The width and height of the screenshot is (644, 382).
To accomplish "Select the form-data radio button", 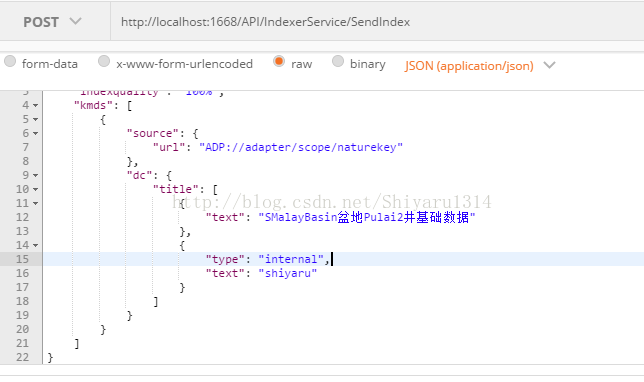I will pos(10,62).
